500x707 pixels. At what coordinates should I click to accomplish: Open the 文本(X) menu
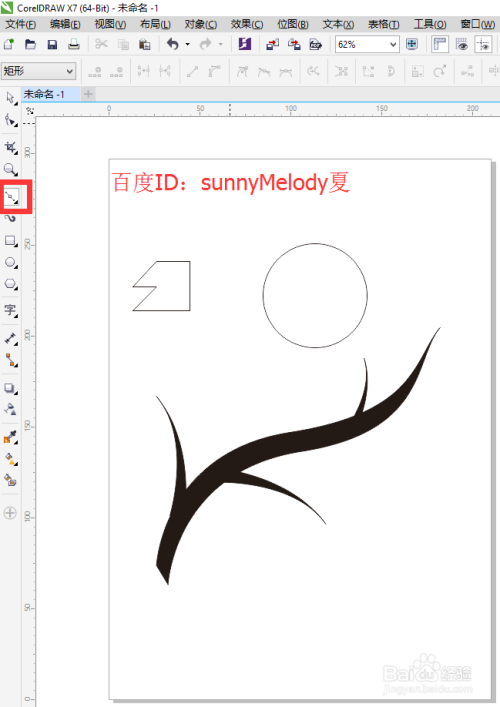click(x=338, y=24)
